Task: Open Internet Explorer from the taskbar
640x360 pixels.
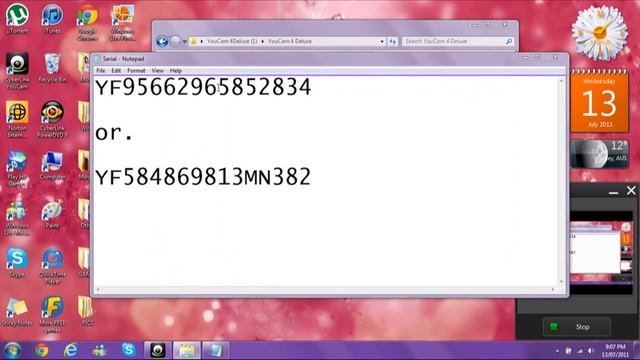Action: pyautogui.click(x=71, y=350)
